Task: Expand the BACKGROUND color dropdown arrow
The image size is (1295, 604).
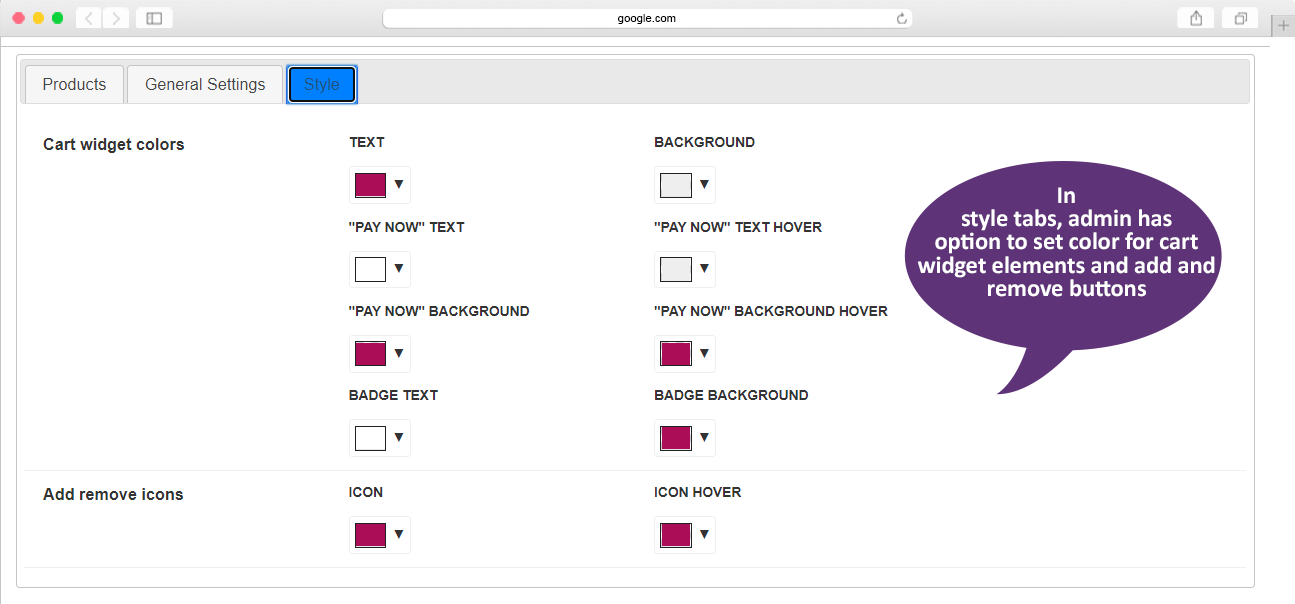Action: point(704,185)
